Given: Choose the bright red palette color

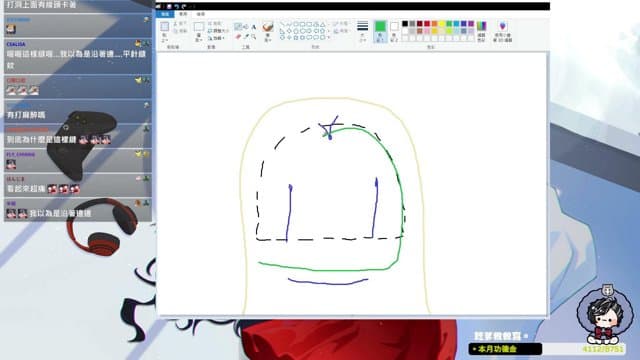Looking at the screenshot, I should (x=427, y=24).
